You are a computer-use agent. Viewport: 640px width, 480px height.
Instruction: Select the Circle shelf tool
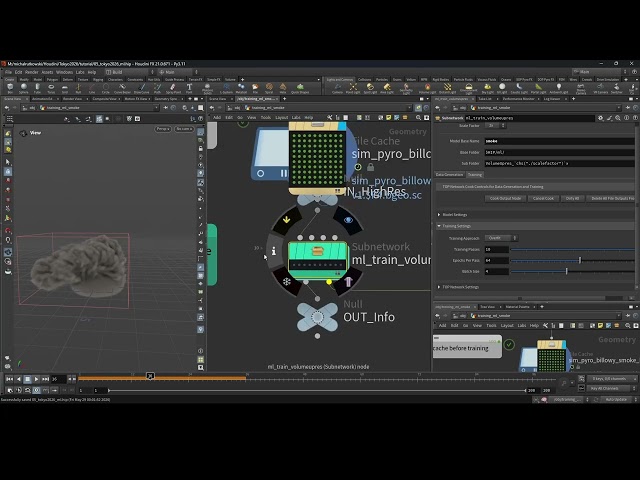(105, 88)
